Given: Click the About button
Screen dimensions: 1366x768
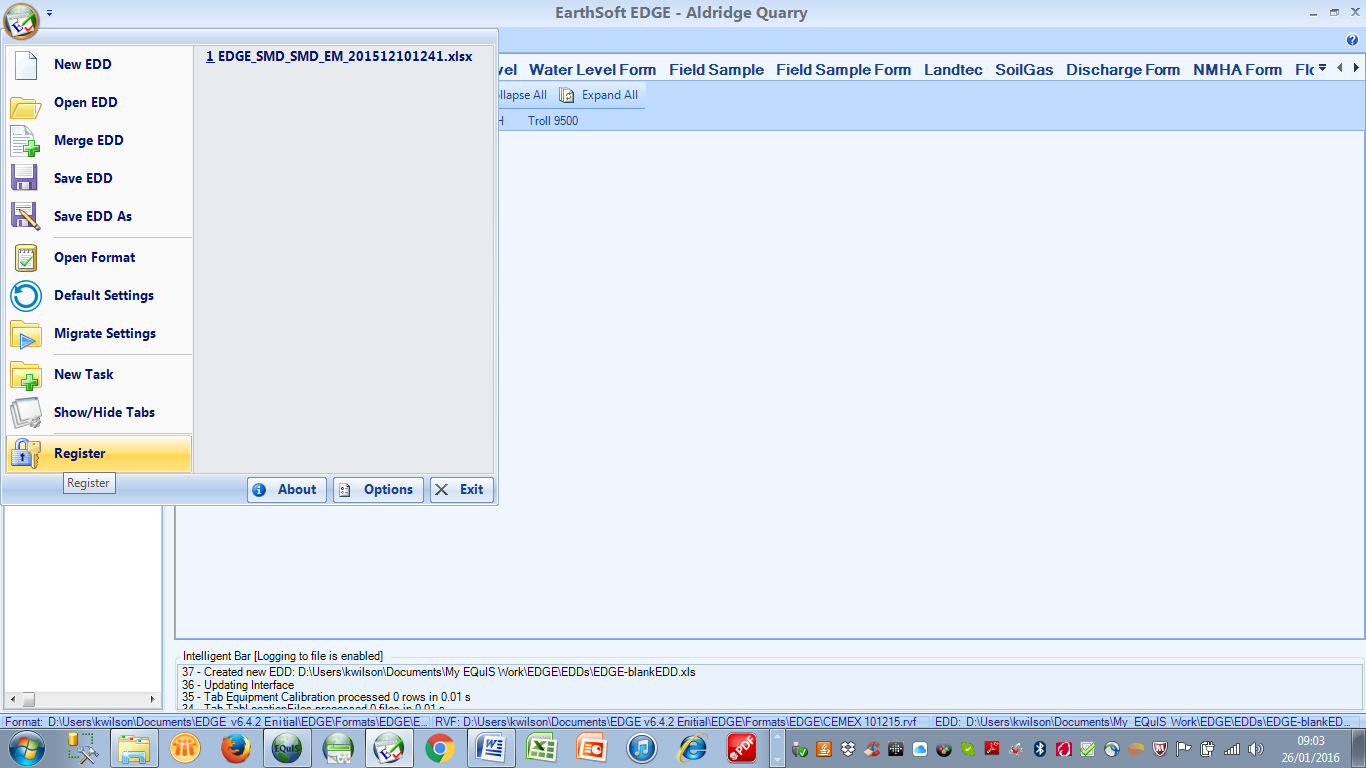Looking at the screenshot, I should tap(287, 490).
